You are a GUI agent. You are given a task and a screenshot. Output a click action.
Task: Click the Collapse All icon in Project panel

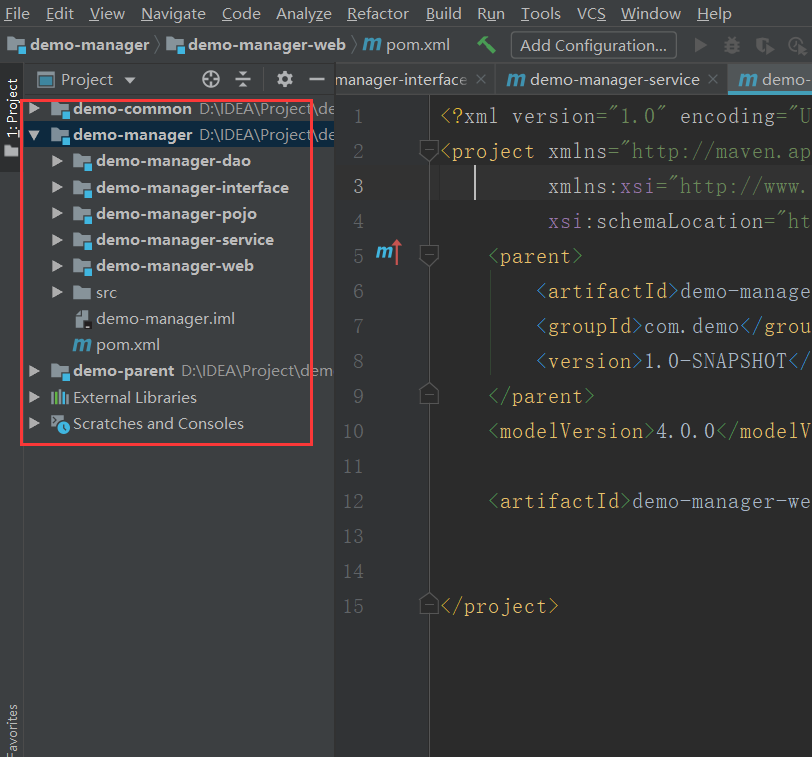click(x=243, y=79)
